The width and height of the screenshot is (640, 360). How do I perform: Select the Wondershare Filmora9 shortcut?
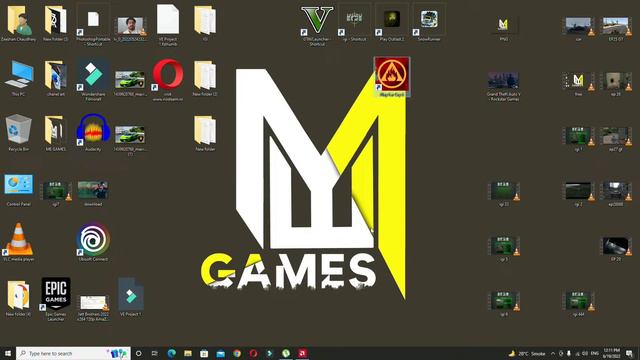click(93, 79)
